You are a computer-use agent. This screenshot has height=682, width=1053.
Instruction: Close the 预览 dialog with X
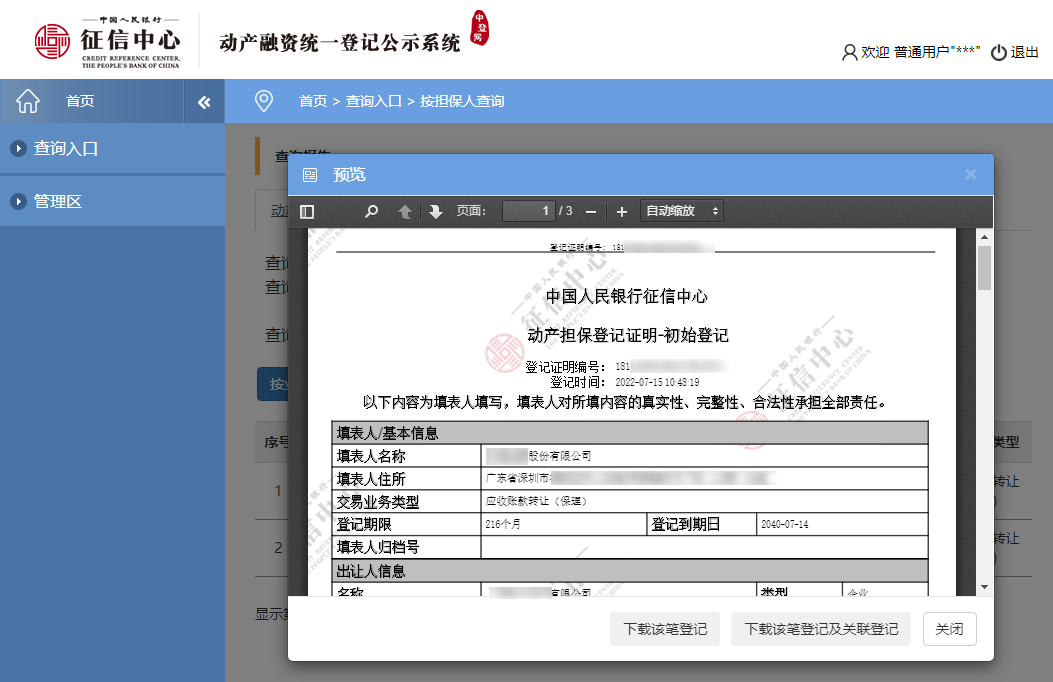[x=970, y=175]
